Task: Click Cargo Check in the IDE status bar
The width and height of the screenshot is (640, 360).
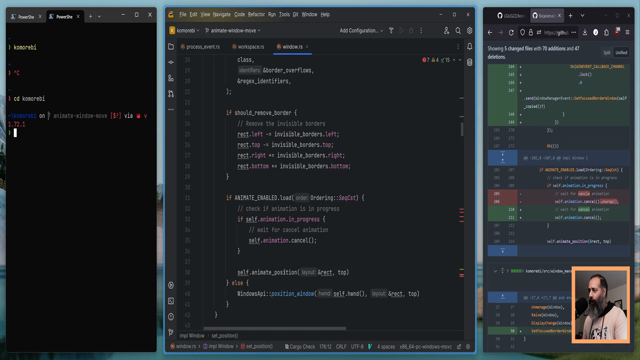Action: (300, 347)
